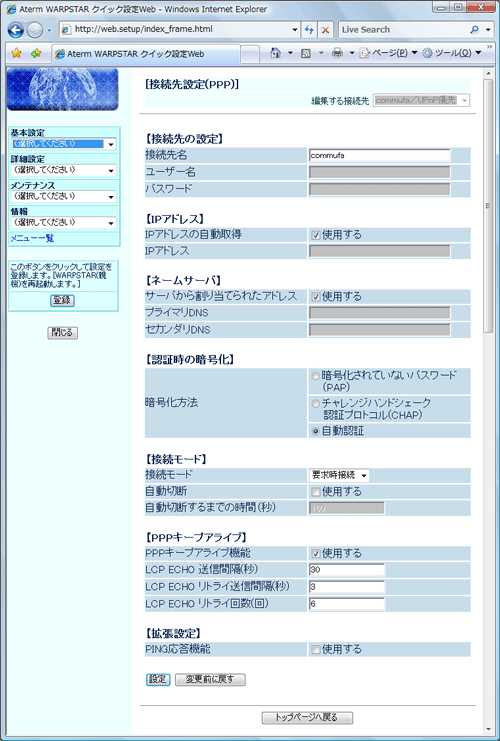500x741 pixels.
Task: Select the Aterm WARPSTAR browser tab
Action: pyautogui.click(x=146, y=54)
